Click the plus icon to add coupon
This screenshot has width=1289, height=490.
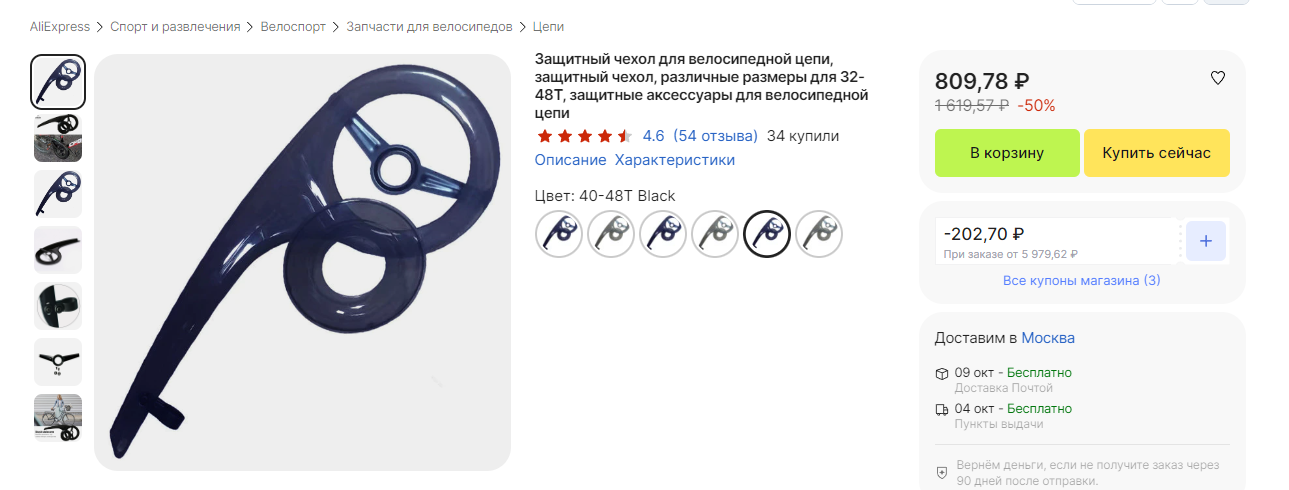[x=1206, y=241]
